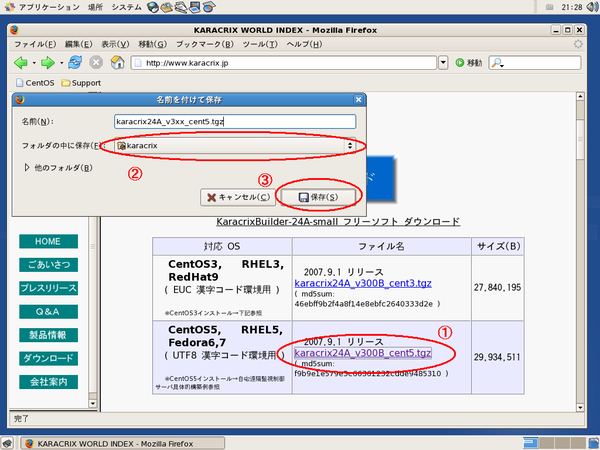
Task: Click the Firefox Forward arrow
Action: click(x=48, y=63)
